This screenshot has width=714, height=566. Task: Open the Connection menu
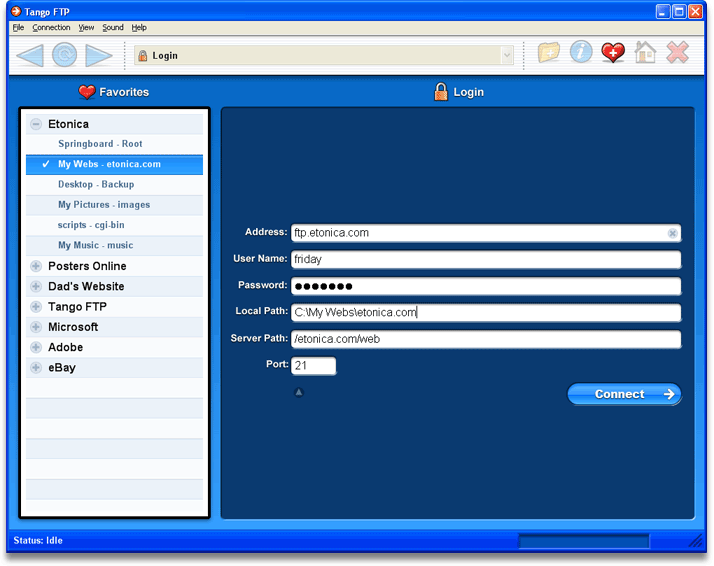51,27
